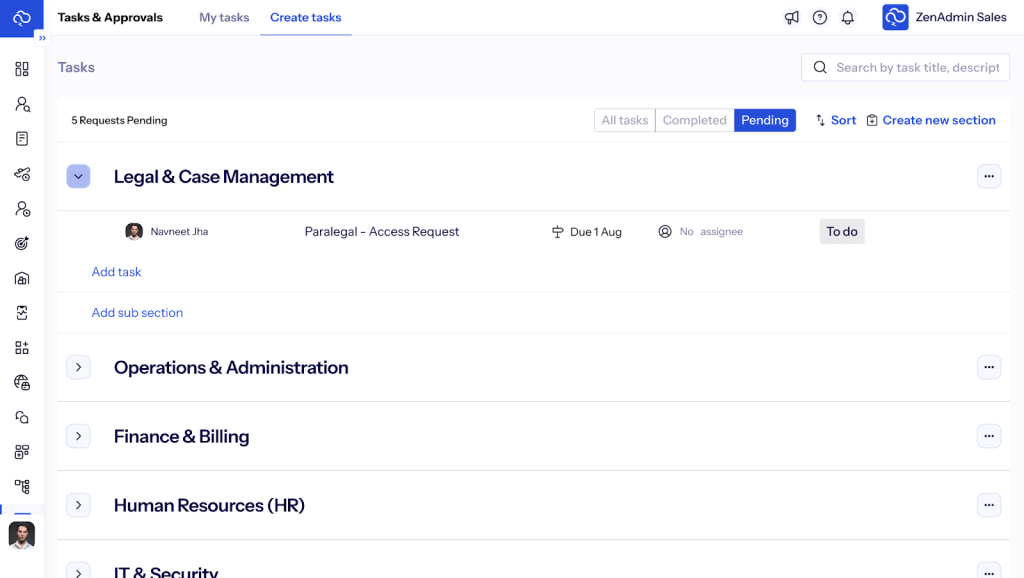Focus the task search field
Image resolution: width=1024 pixels, height=578 pixels.
tap(915, 67)
